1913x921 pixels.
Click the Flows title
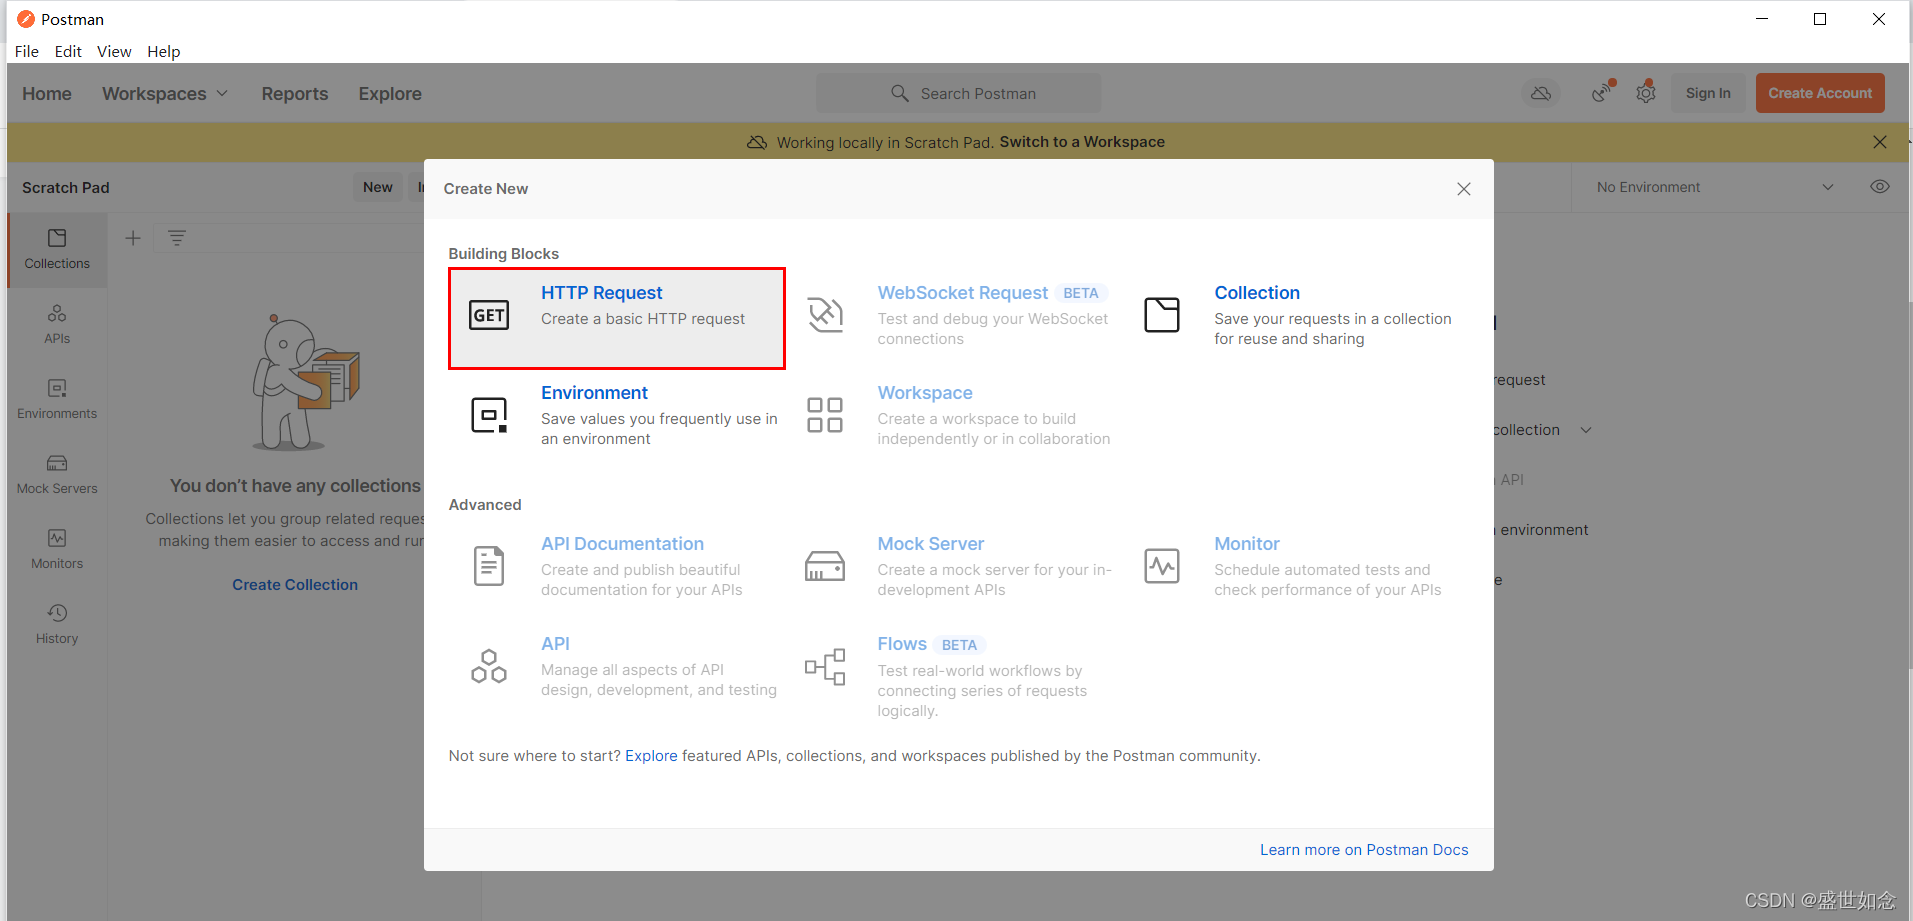click(902, 644)
